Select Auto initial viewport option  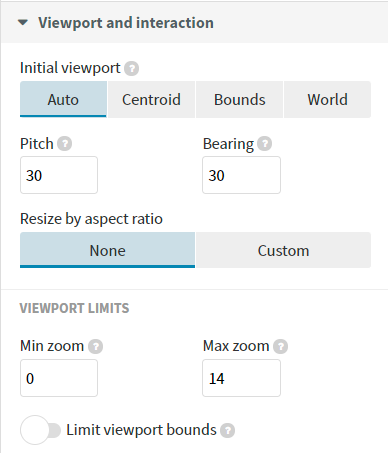tap(63, 99)
